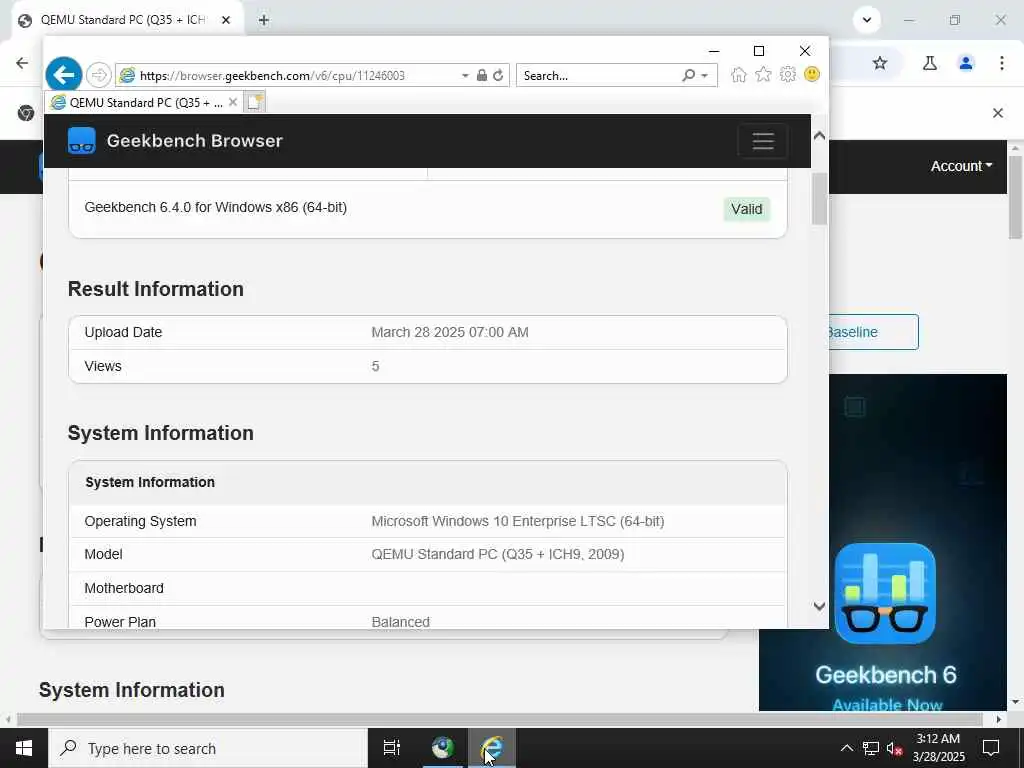Open Account dropdown in Chrome page
Image resolution: width=1024 pixels, height=768 pixels.
click(x=961, y=166)
